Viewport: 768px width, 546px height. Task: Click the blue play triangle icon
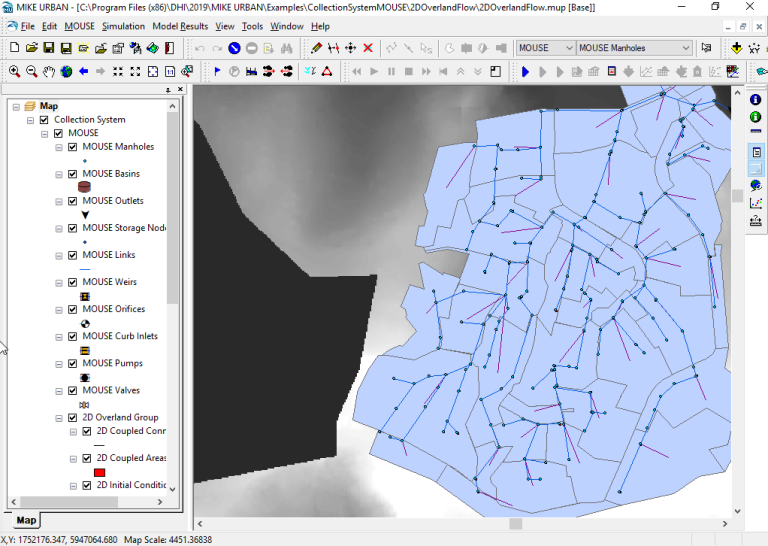pos(526,71)
